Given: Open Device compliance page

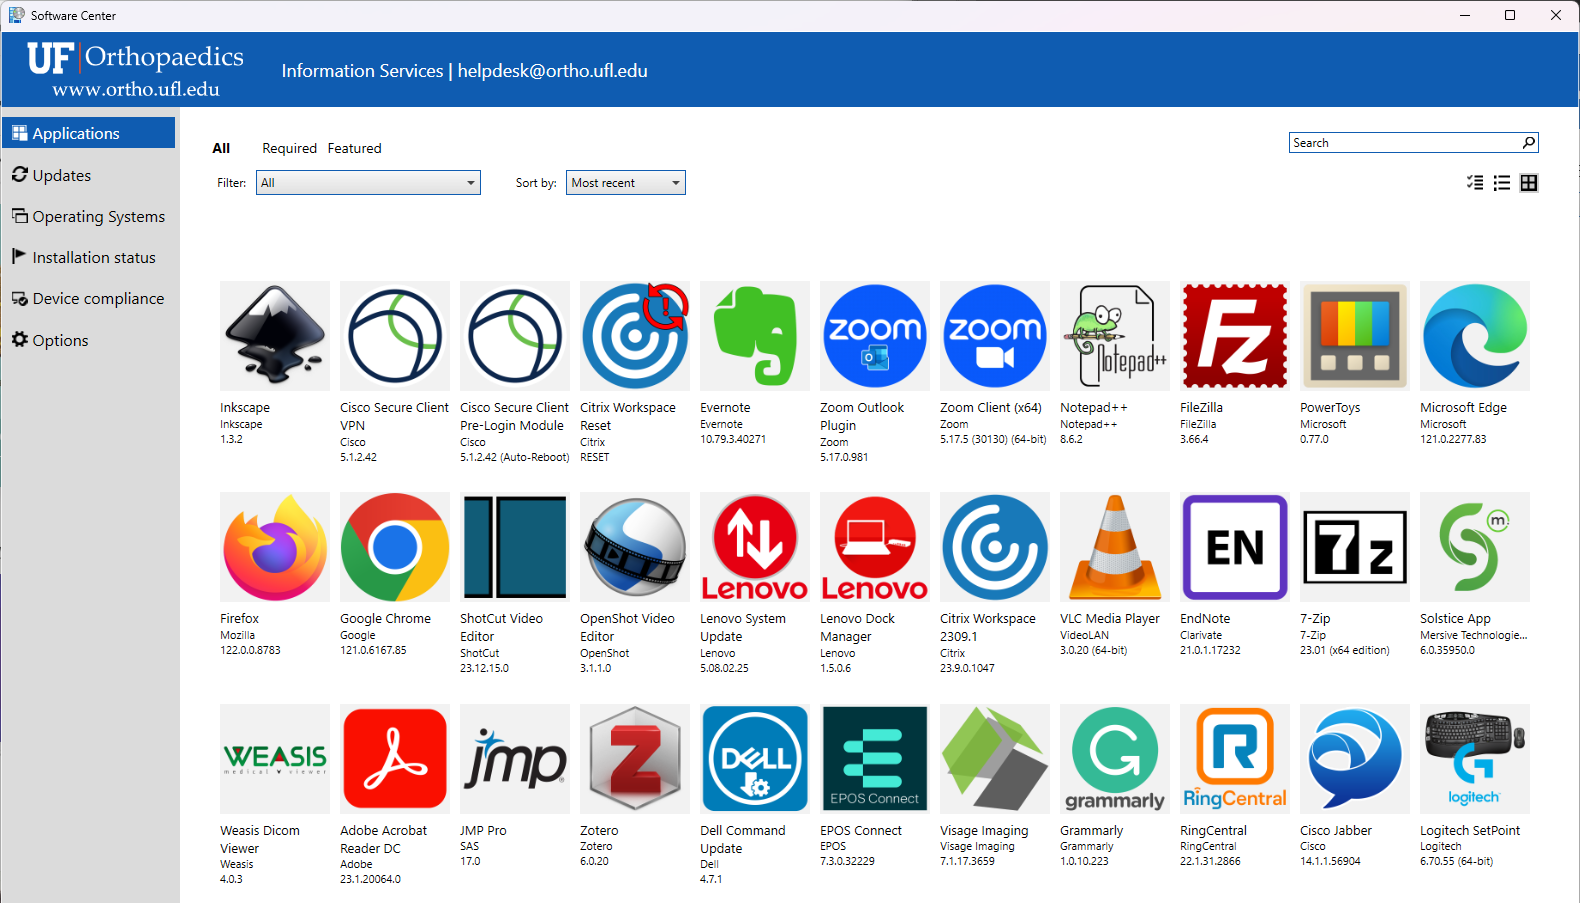Looking at the screenshot, I should coord(89,298).
